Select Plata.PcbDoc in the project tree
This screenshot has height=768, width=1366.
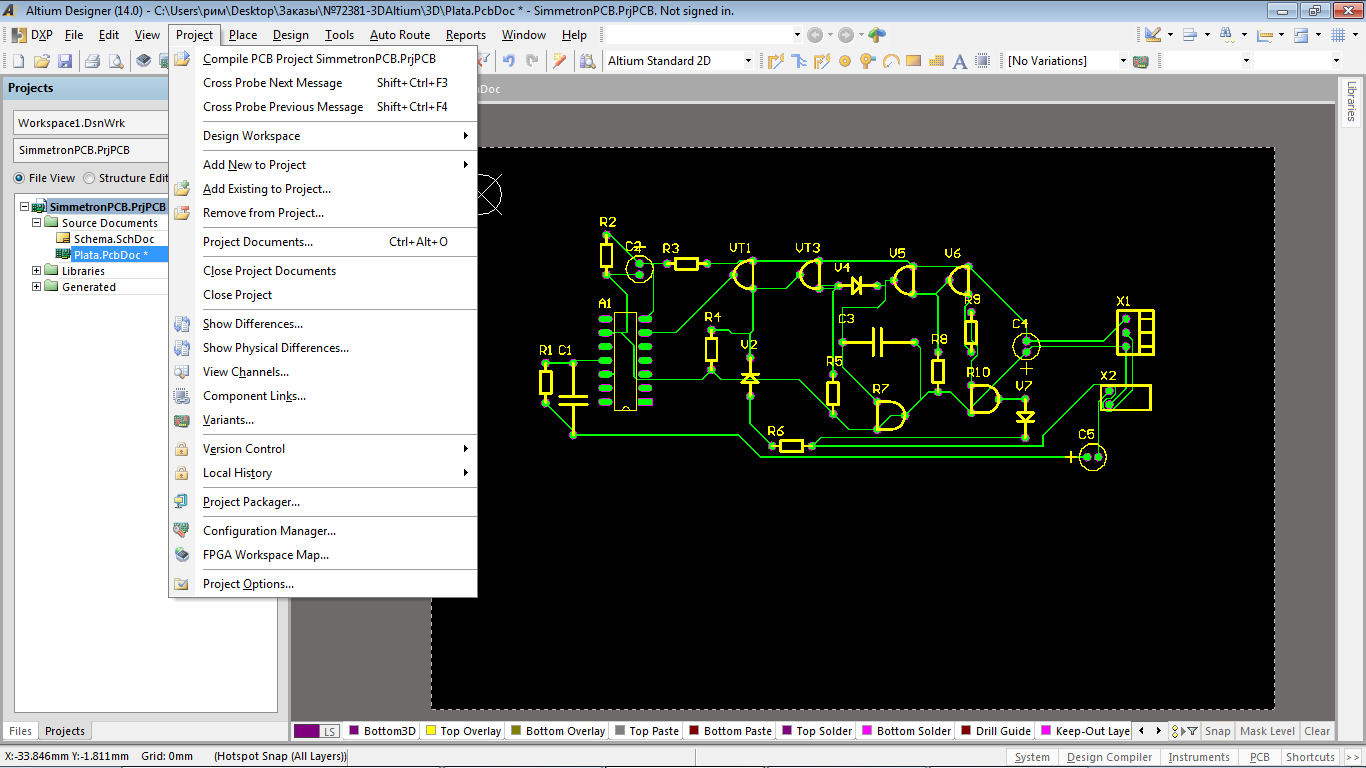[x=110, y=255]
